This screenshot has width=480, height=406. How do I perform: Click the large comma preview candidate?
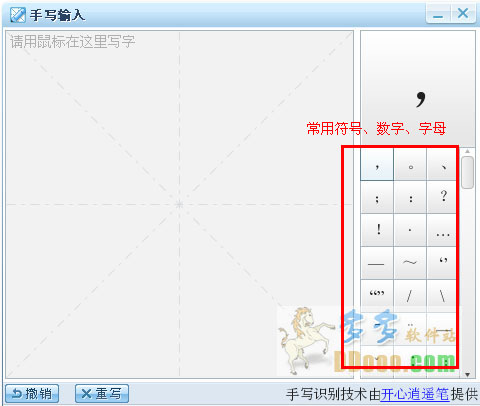[418, 88]
